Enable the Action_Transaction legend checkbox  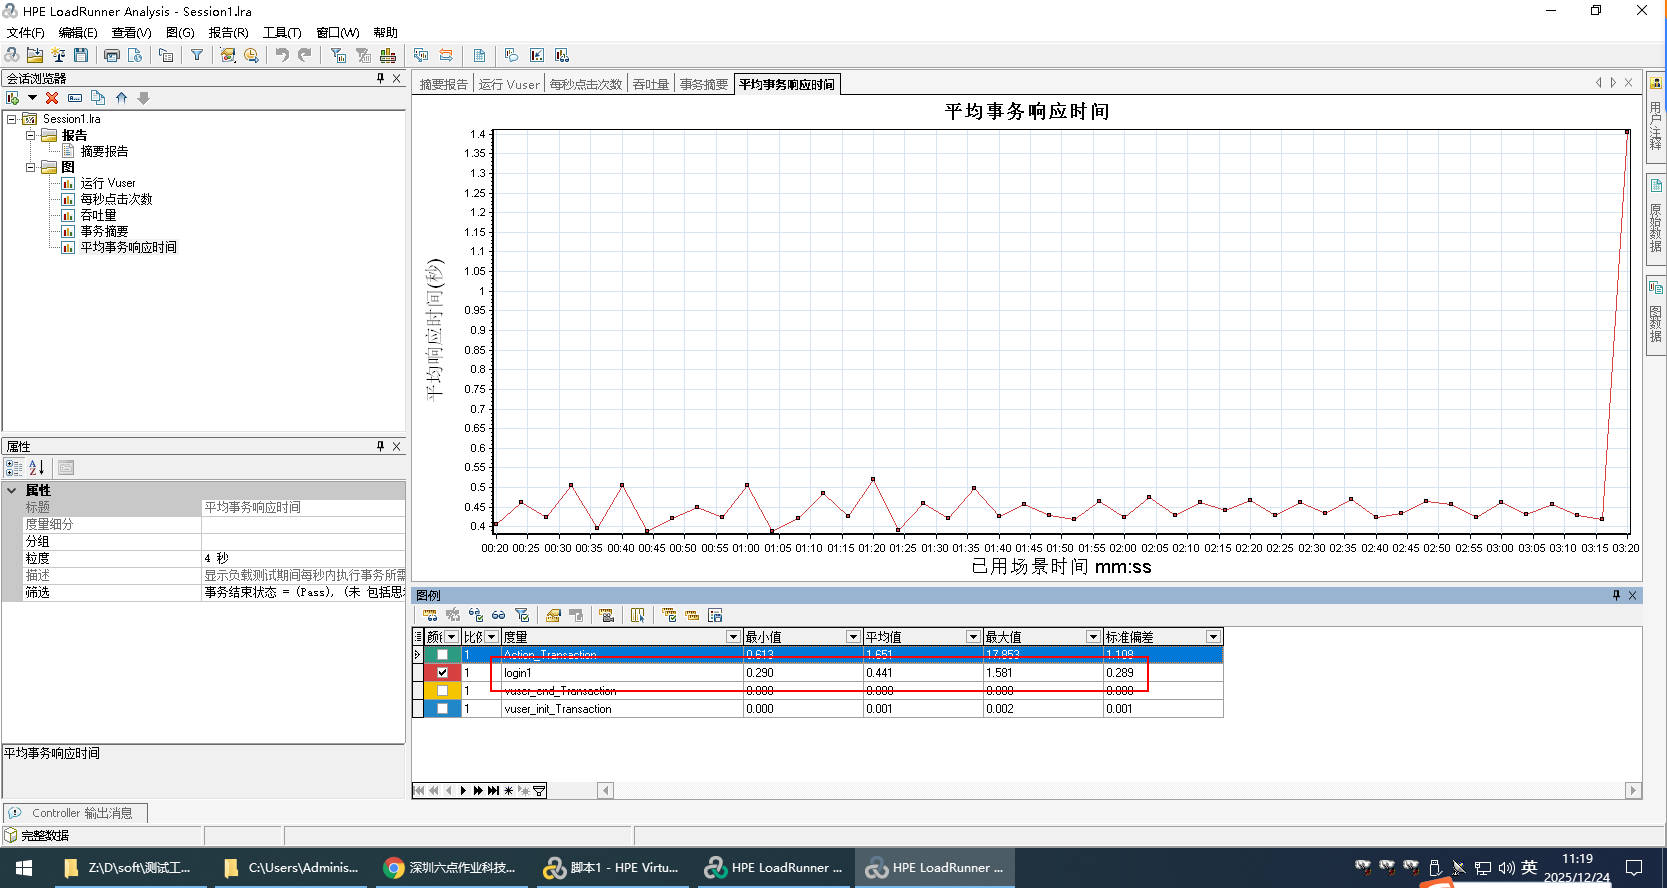[x=442, y=654]
